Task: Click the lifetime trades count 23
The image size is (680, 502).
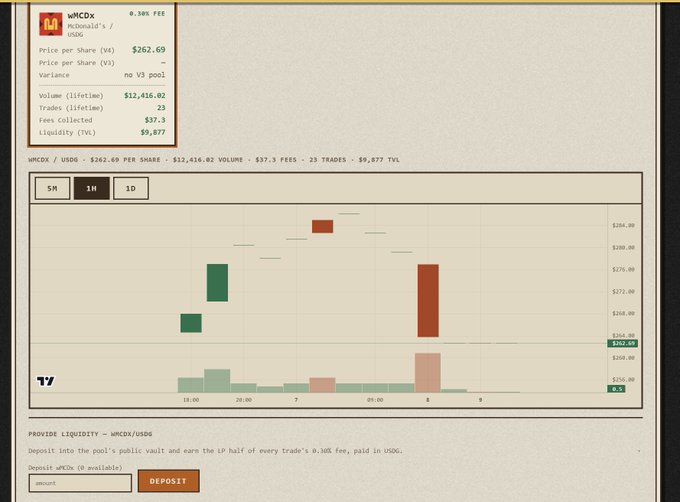Action: (161, 108)
